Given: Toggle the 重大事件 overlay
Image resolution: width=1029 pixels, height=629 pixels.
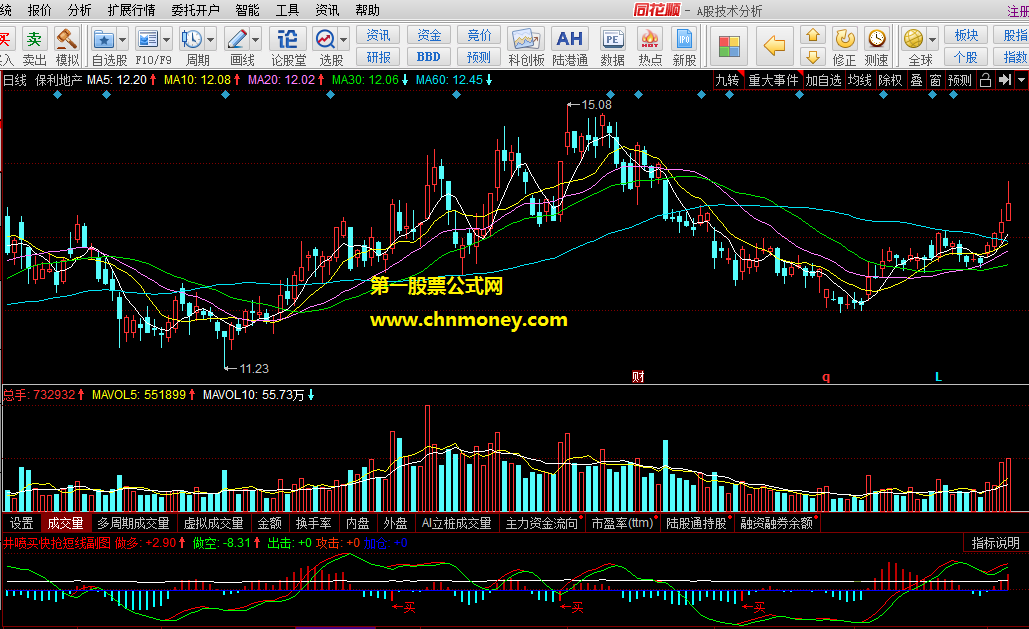Looking at the screenshot, I should click(x=773, y=80).
